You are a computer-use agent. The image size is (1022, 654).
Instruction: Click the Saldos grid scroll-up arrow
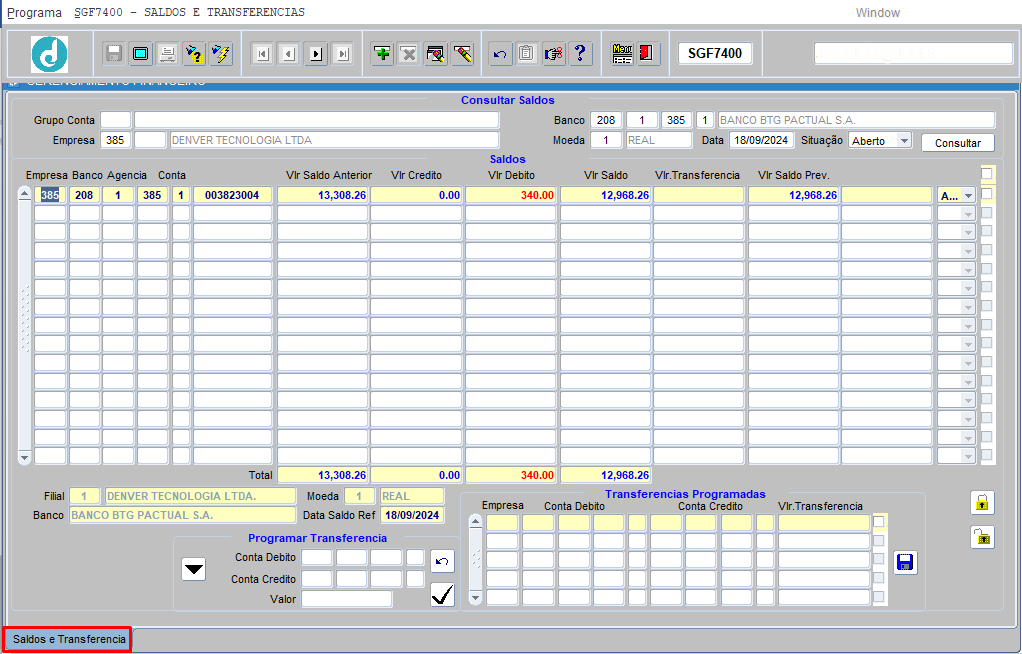24,194
